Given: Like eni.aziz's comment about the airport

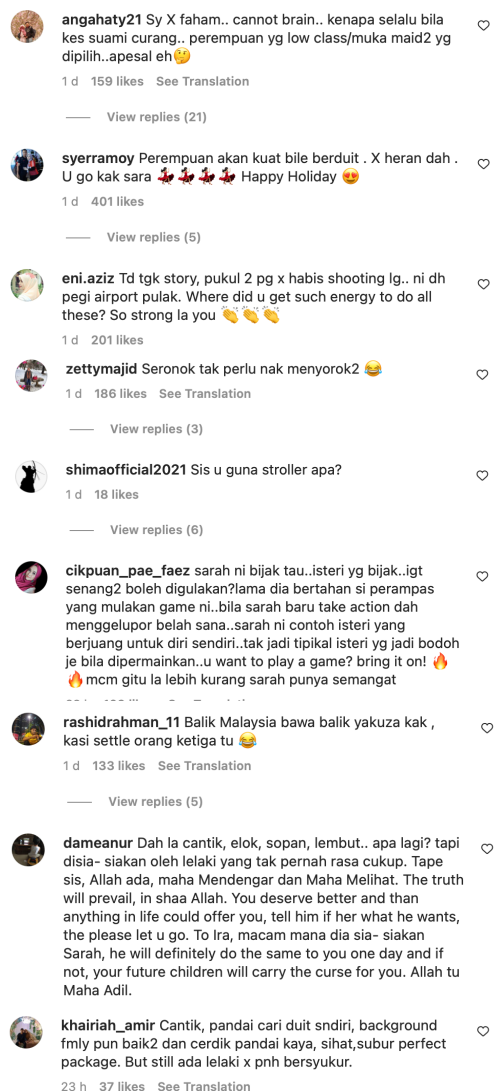Looking at the screenshot, I should (483, 284).
